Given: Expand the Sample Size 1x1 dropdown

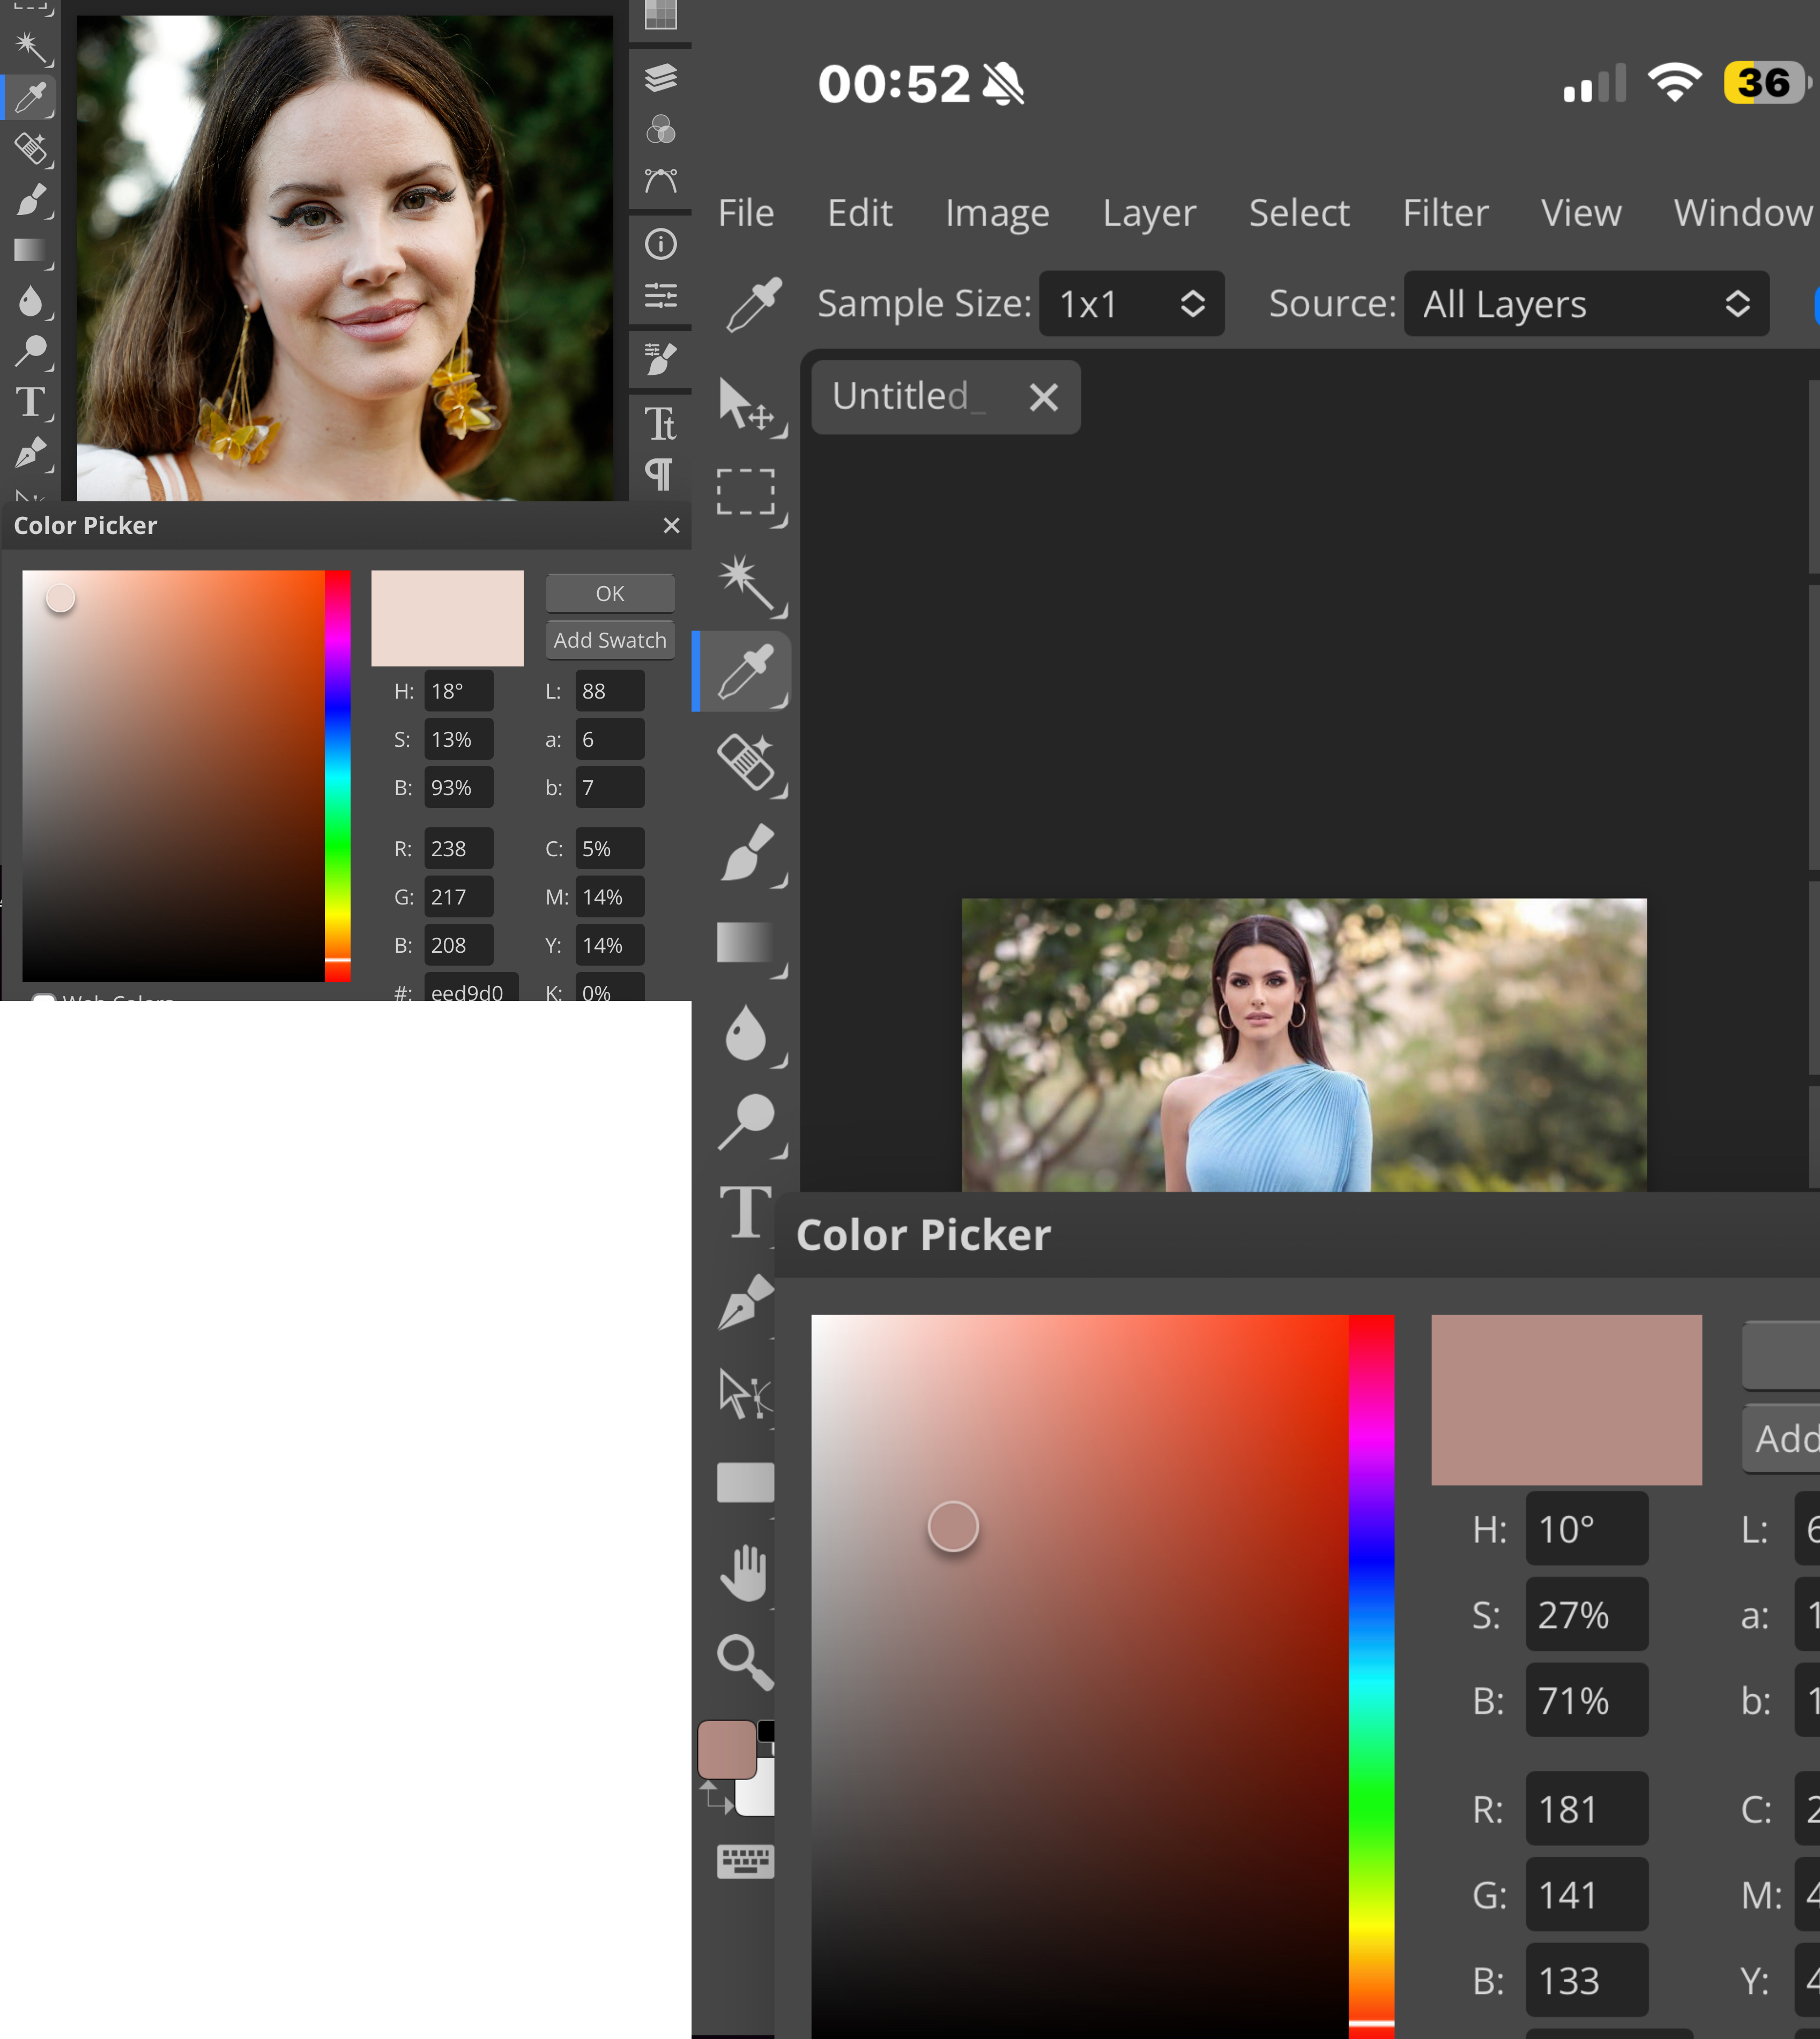Looking at the screenshot, I should click(1131, 304).
